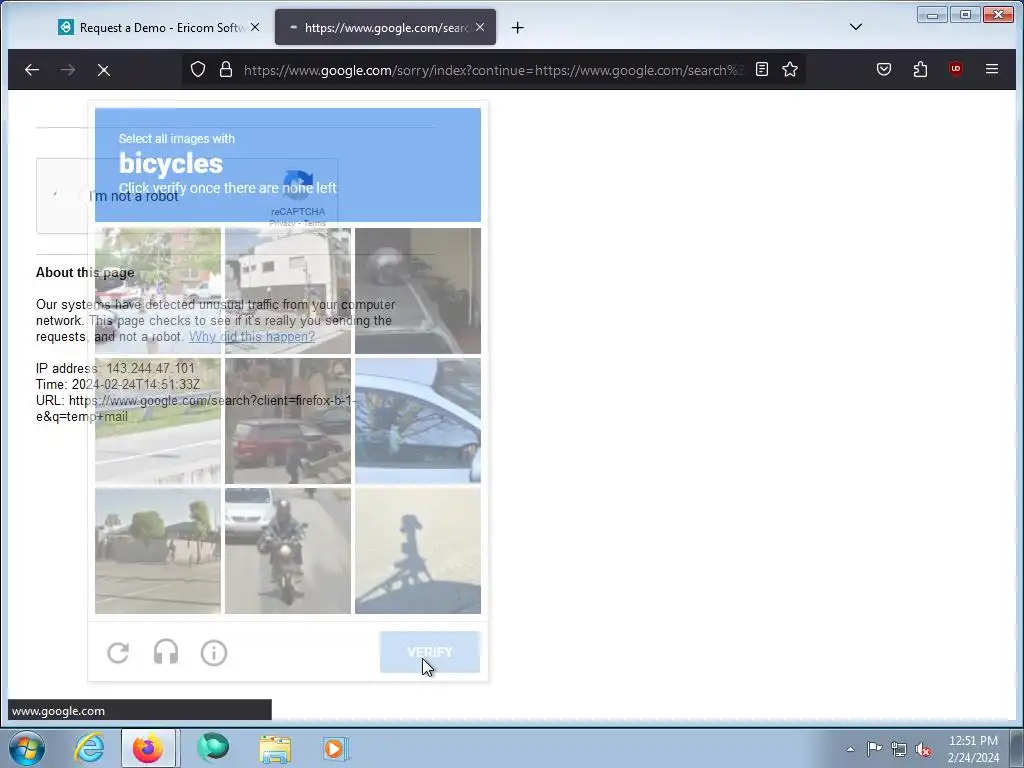Click the URL address bar field
This screenshot has height=768, width=1024.
point(493,70)
